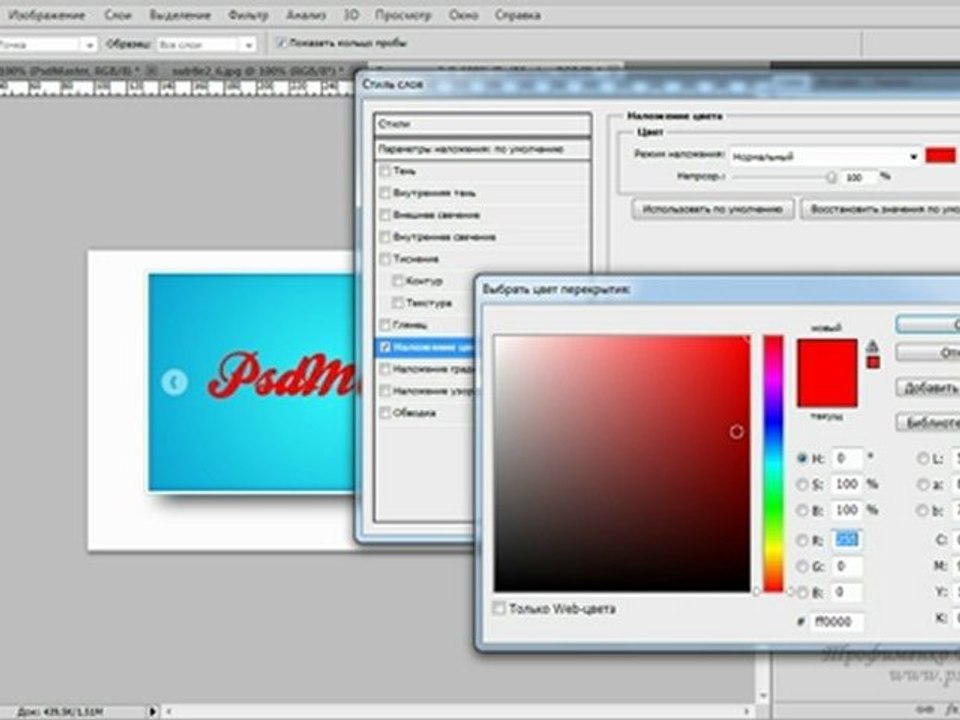The height and width of the screenshot is (720, 960).
Task: Open the Просмотр menu
Action: [x=403, y=15]
